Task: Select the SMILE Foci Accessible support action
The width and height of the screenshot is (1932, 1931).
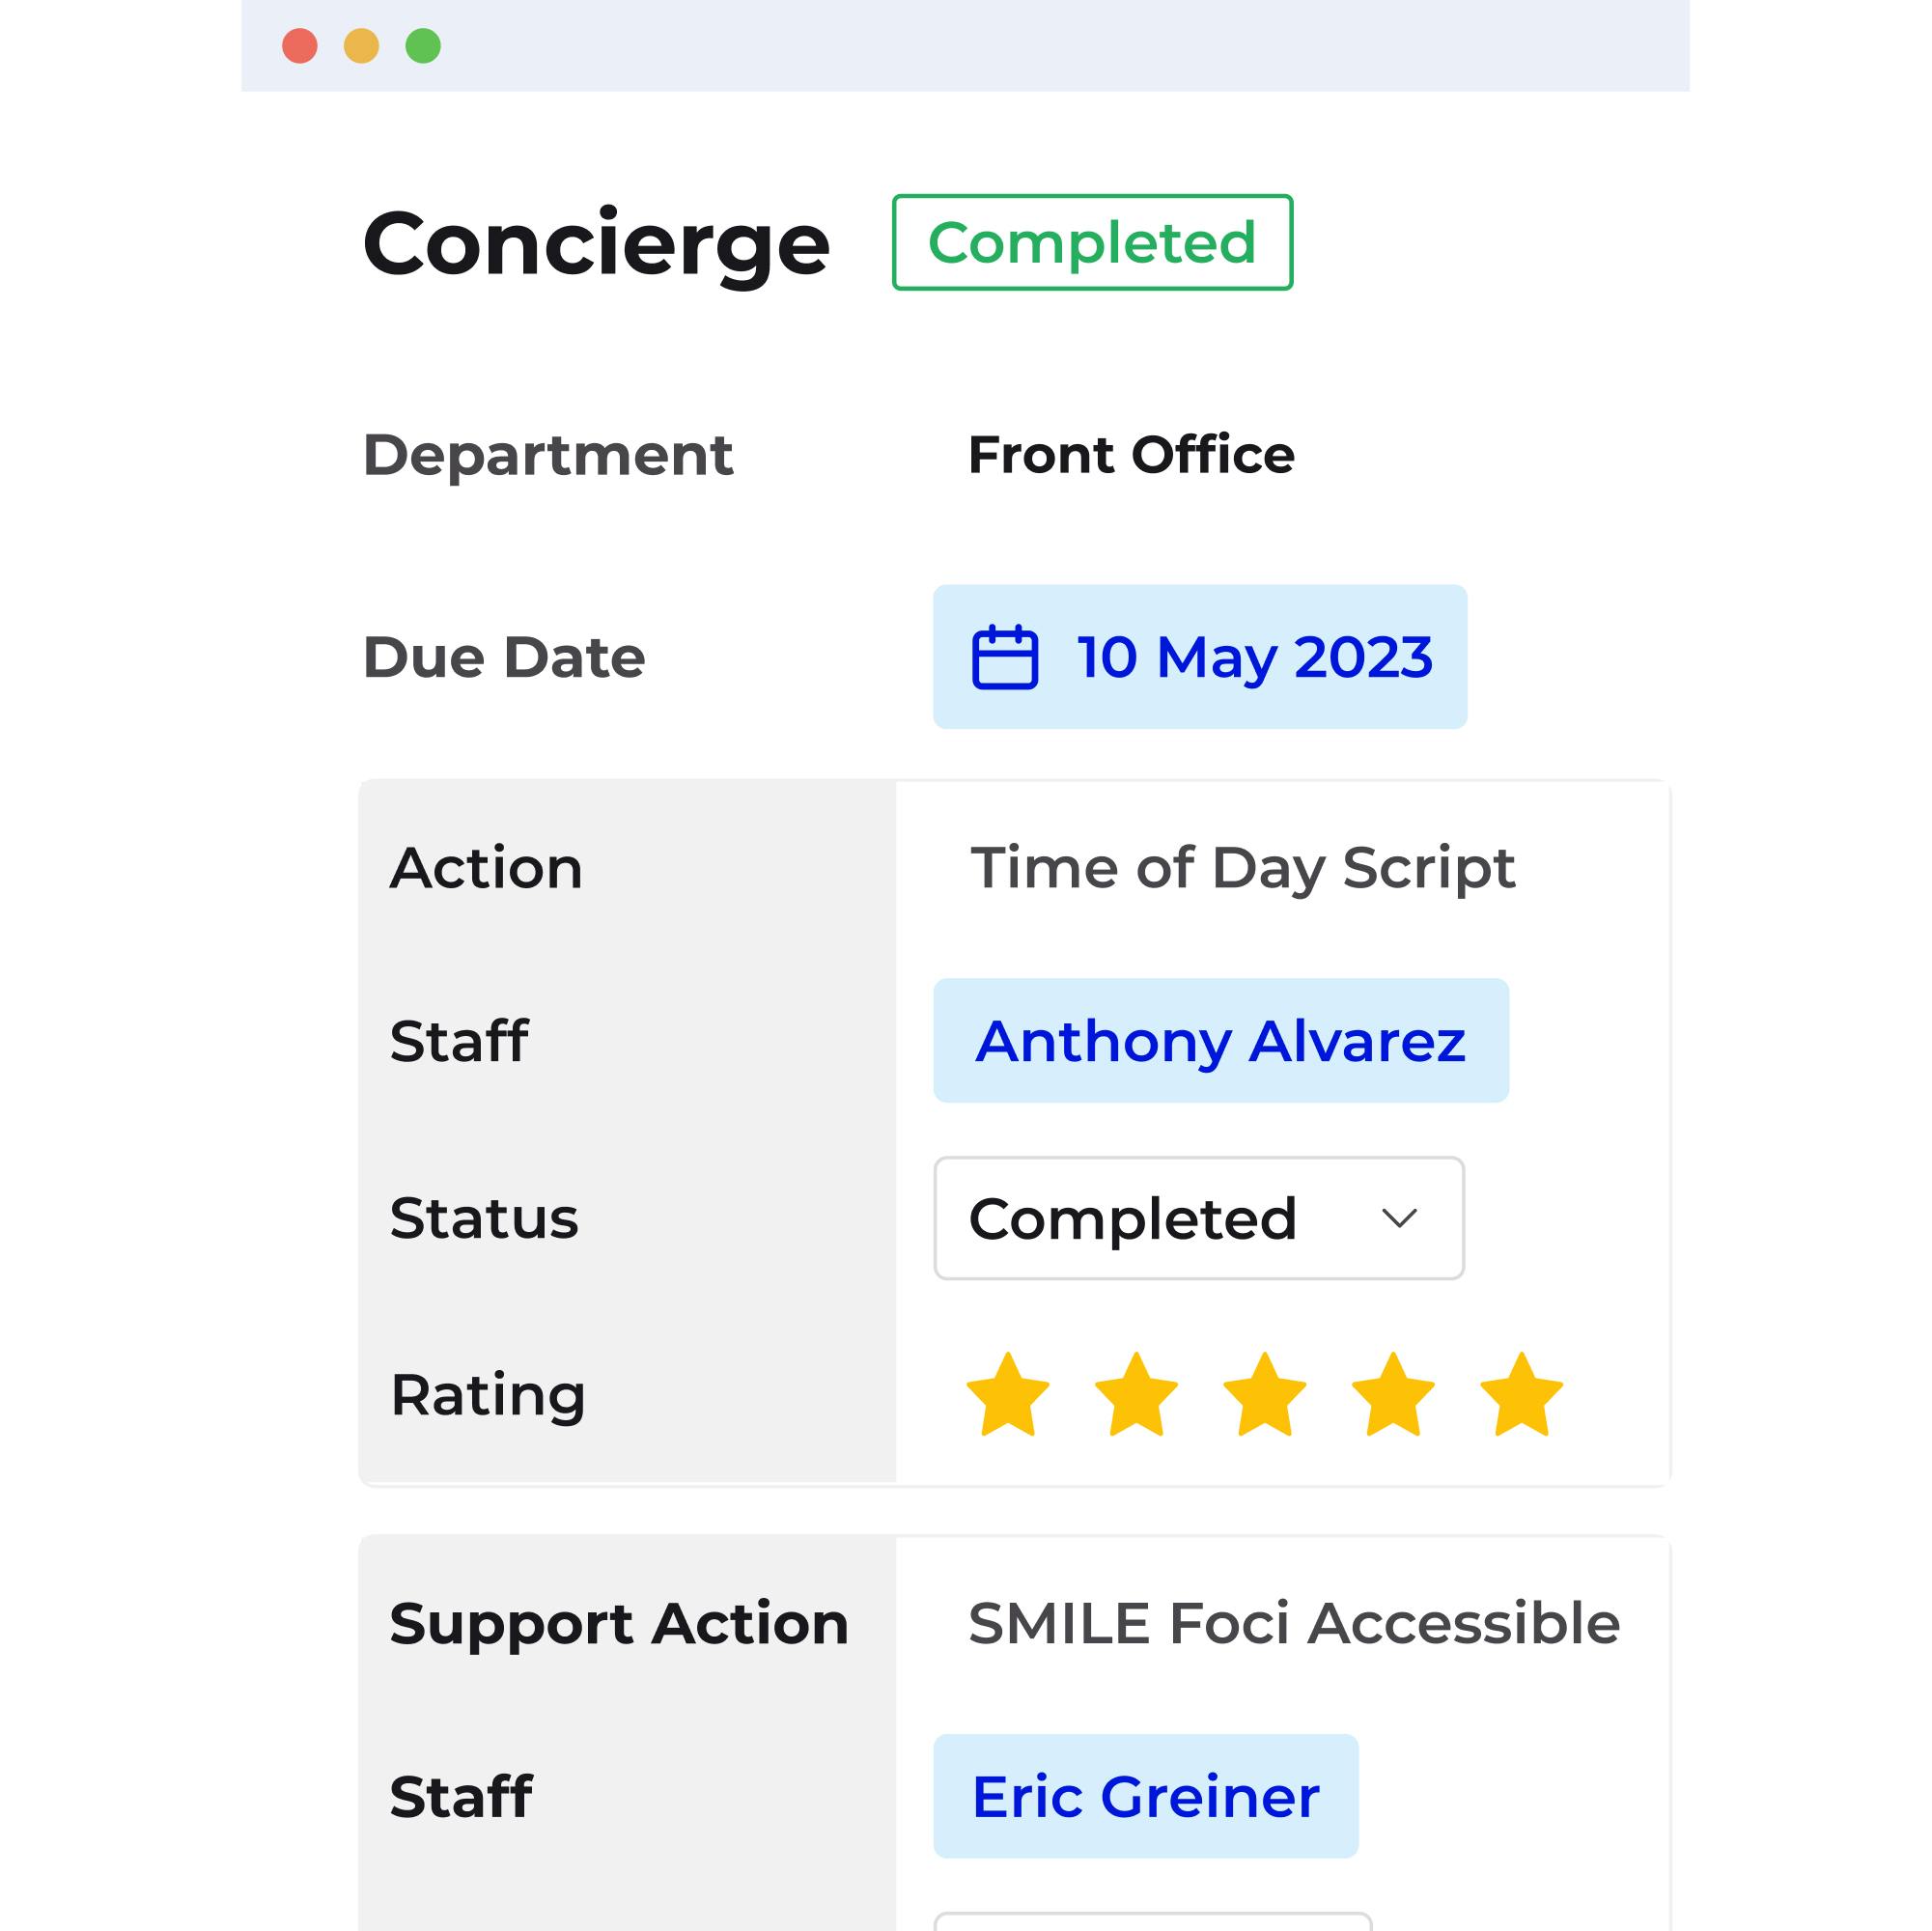Action: click(x=1293, y=1622)
